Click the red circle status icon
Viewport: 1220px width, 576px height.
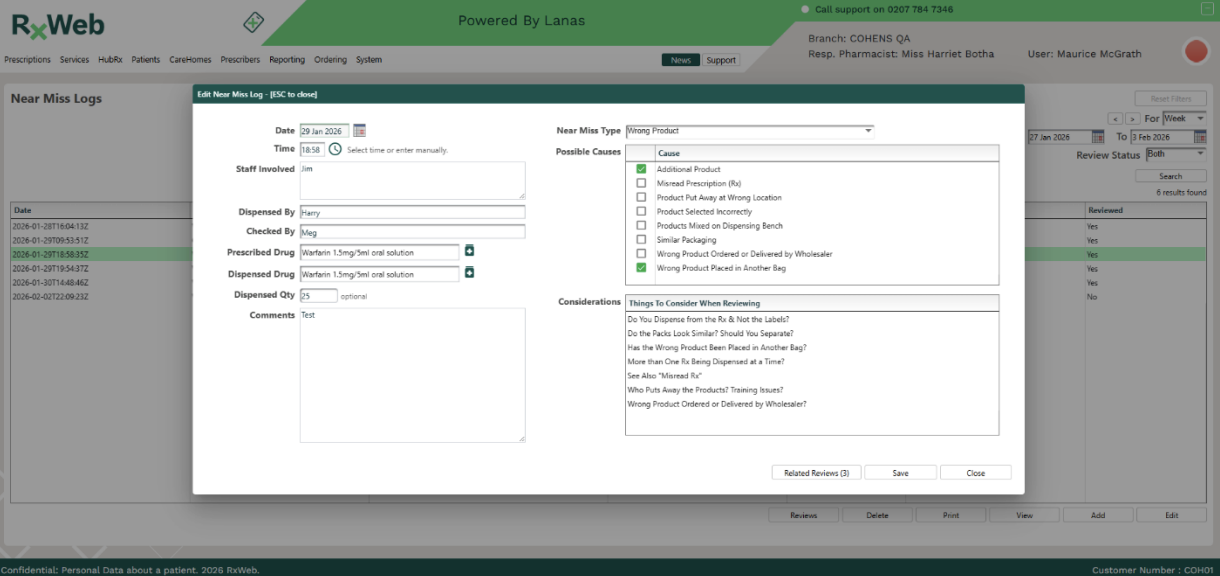[1195, 52]
